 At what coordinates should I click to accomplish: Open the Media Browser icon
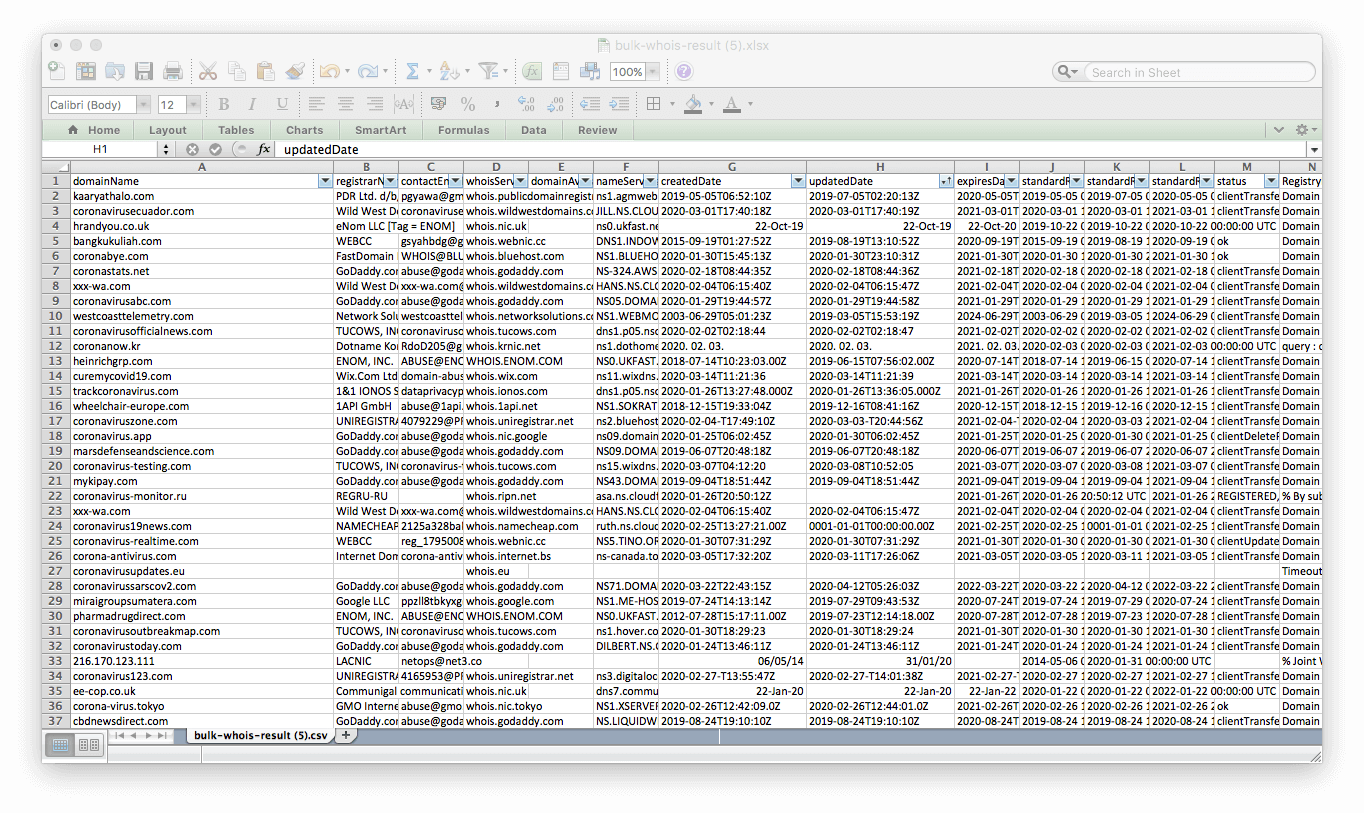tap(590, 71)
